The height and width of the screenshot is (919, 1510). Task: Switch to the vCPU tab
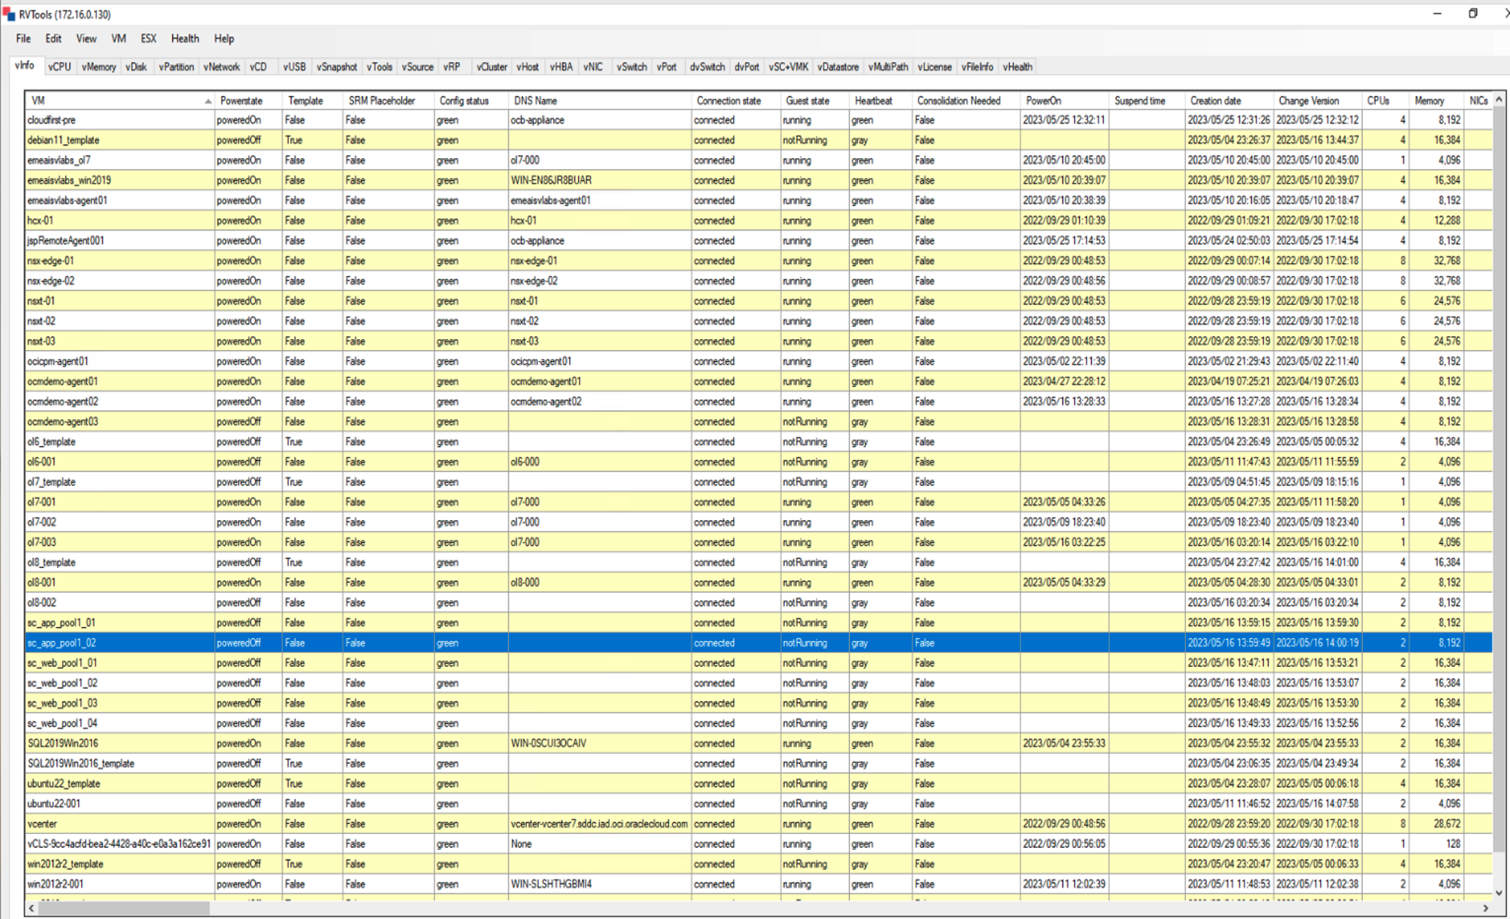pyautogui.click(x=60, y=67)
